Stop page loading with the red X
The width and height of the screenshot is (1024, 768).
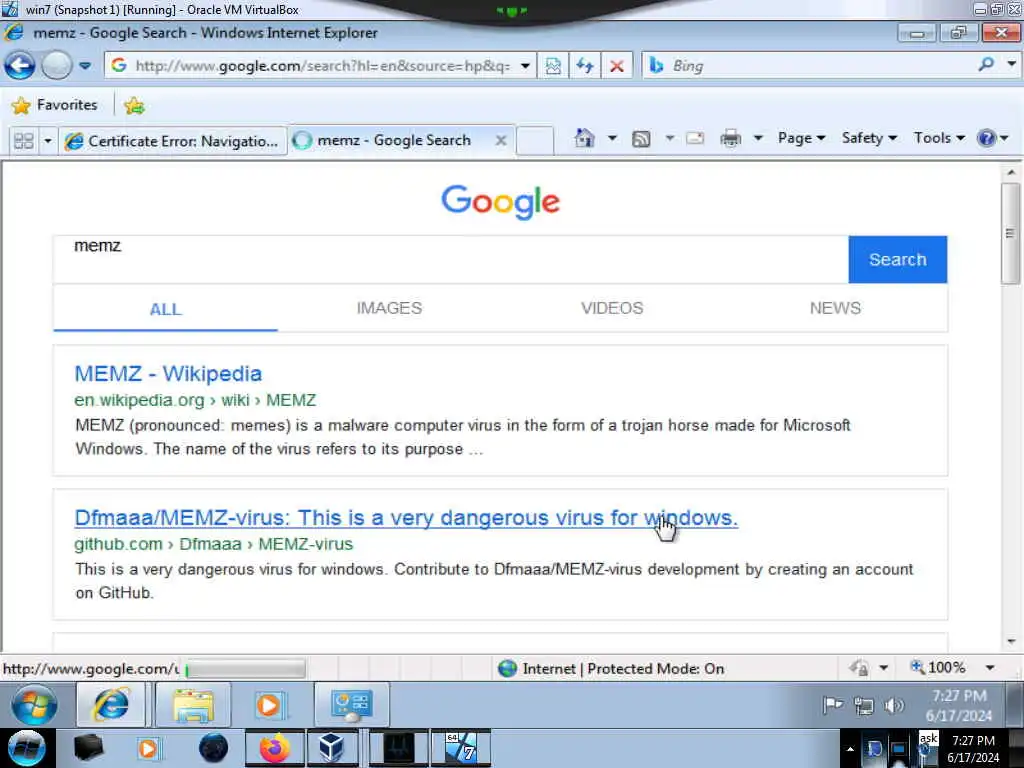click(x=616, y=66)
